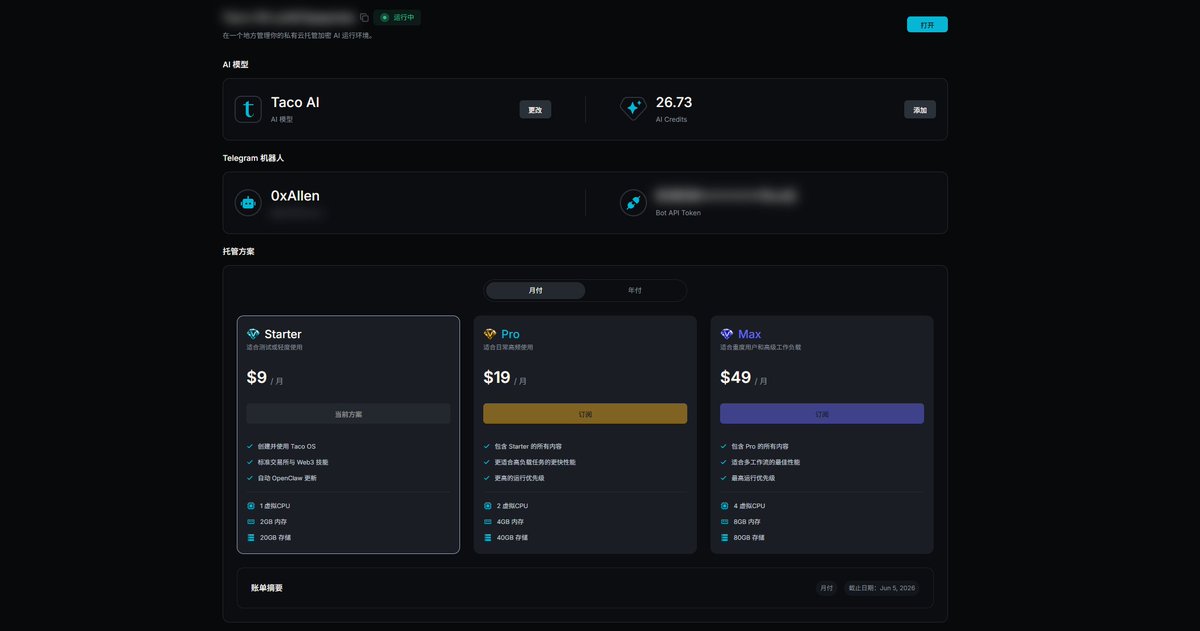
Task: Click the Pro plan gold gem icon
Action: tap(490, 334)
